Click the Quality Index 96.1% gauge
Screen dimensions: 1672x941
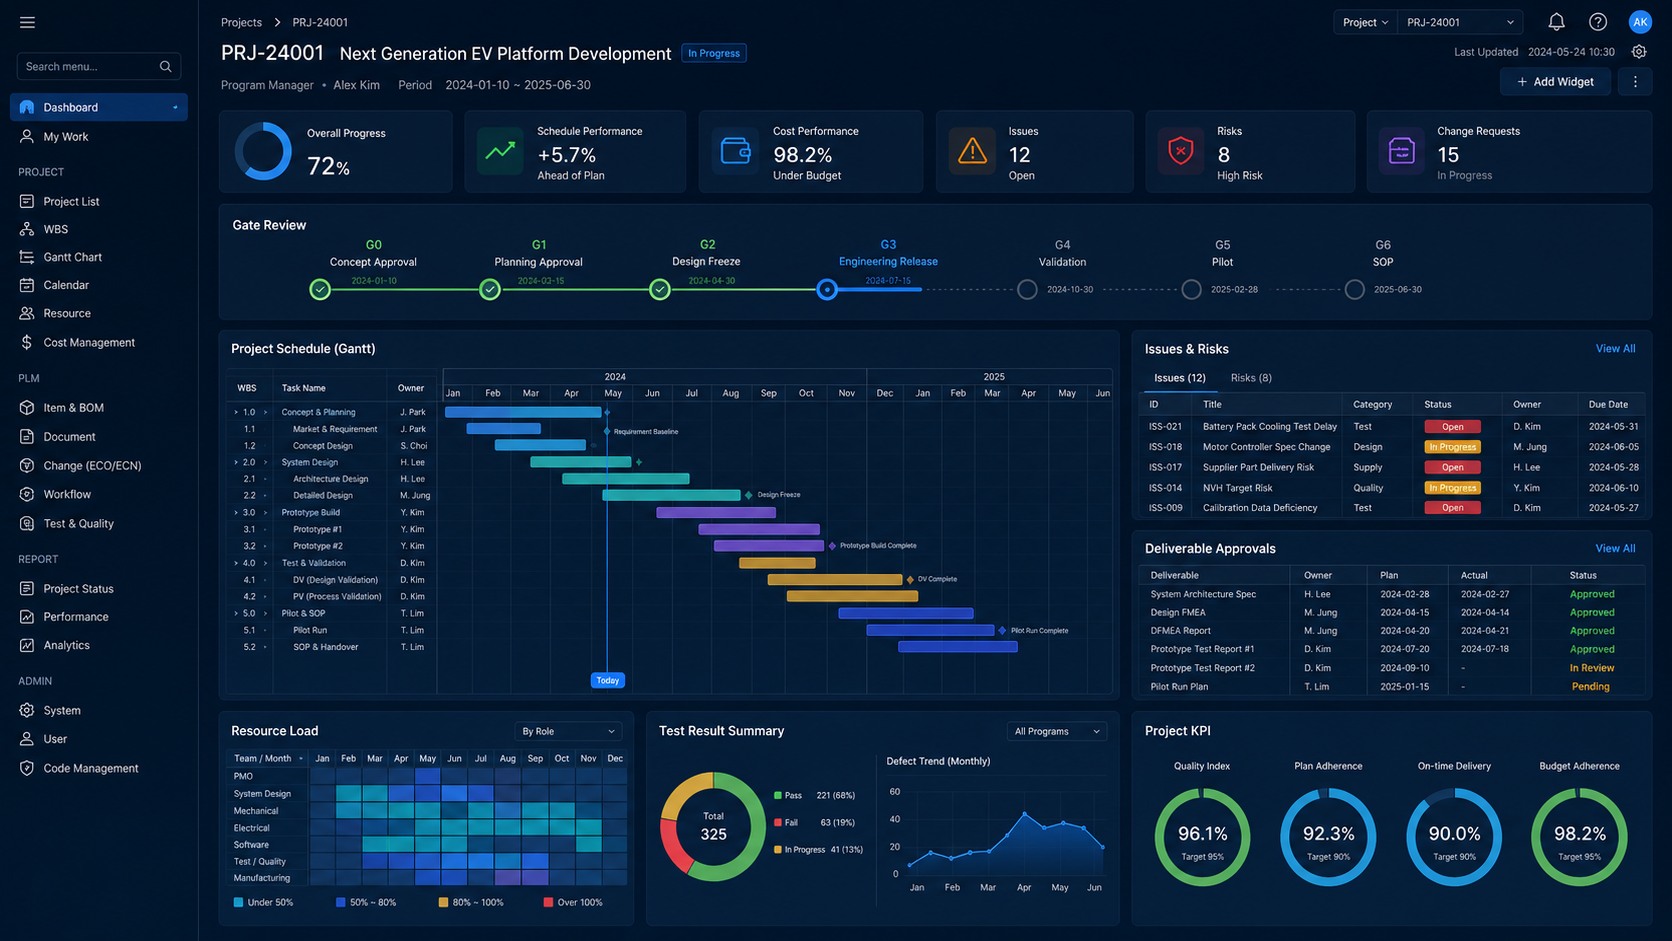coord(1202,838)
